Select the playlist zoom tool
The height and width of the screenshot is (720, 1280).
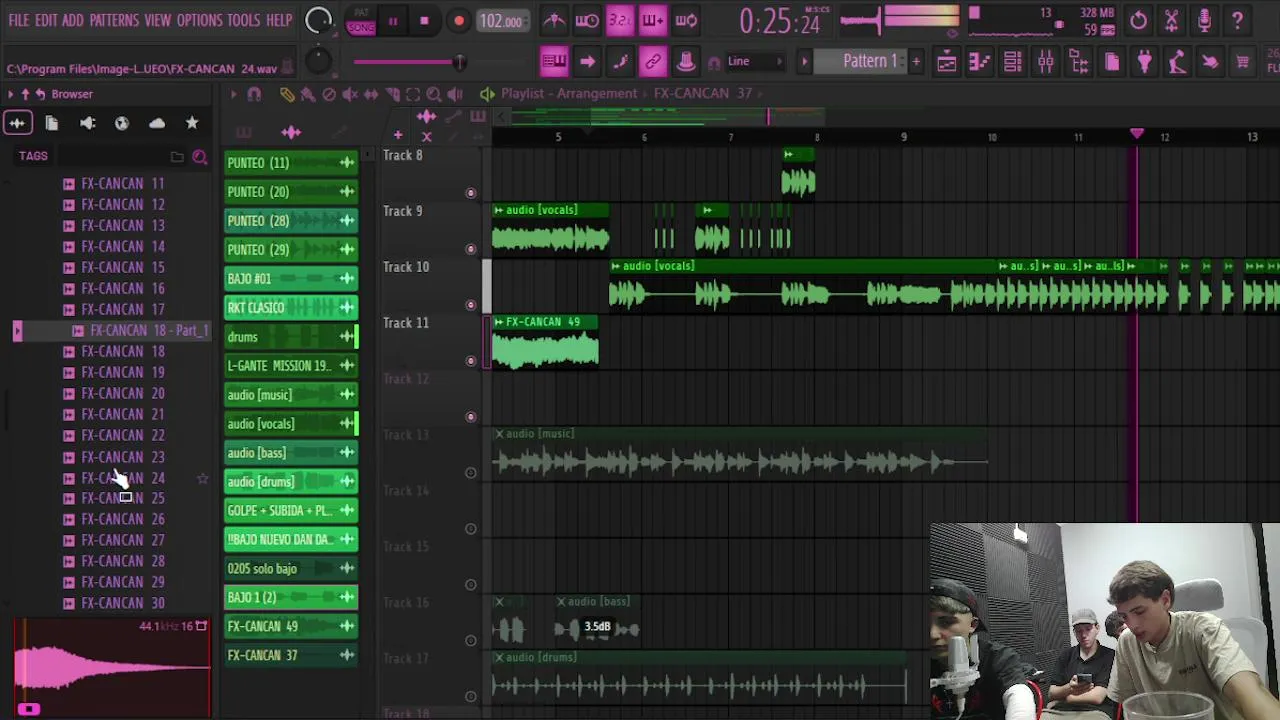tap(434, 94)
